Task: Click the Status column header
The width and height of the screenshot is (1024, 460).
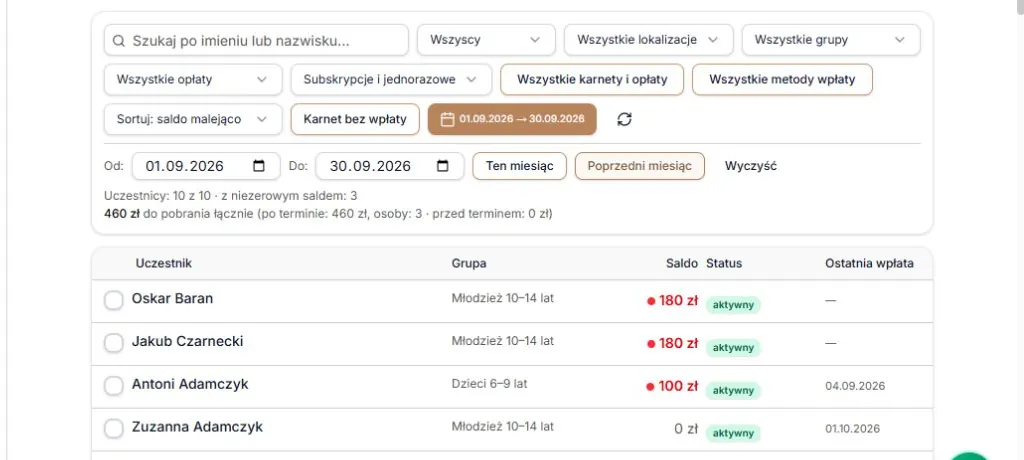Action: 724,263
